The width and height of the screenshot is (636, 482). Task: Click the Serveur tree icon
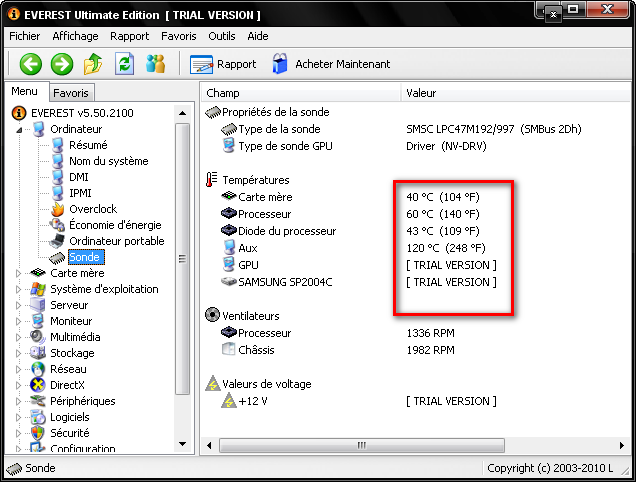[x=38, y=305]
